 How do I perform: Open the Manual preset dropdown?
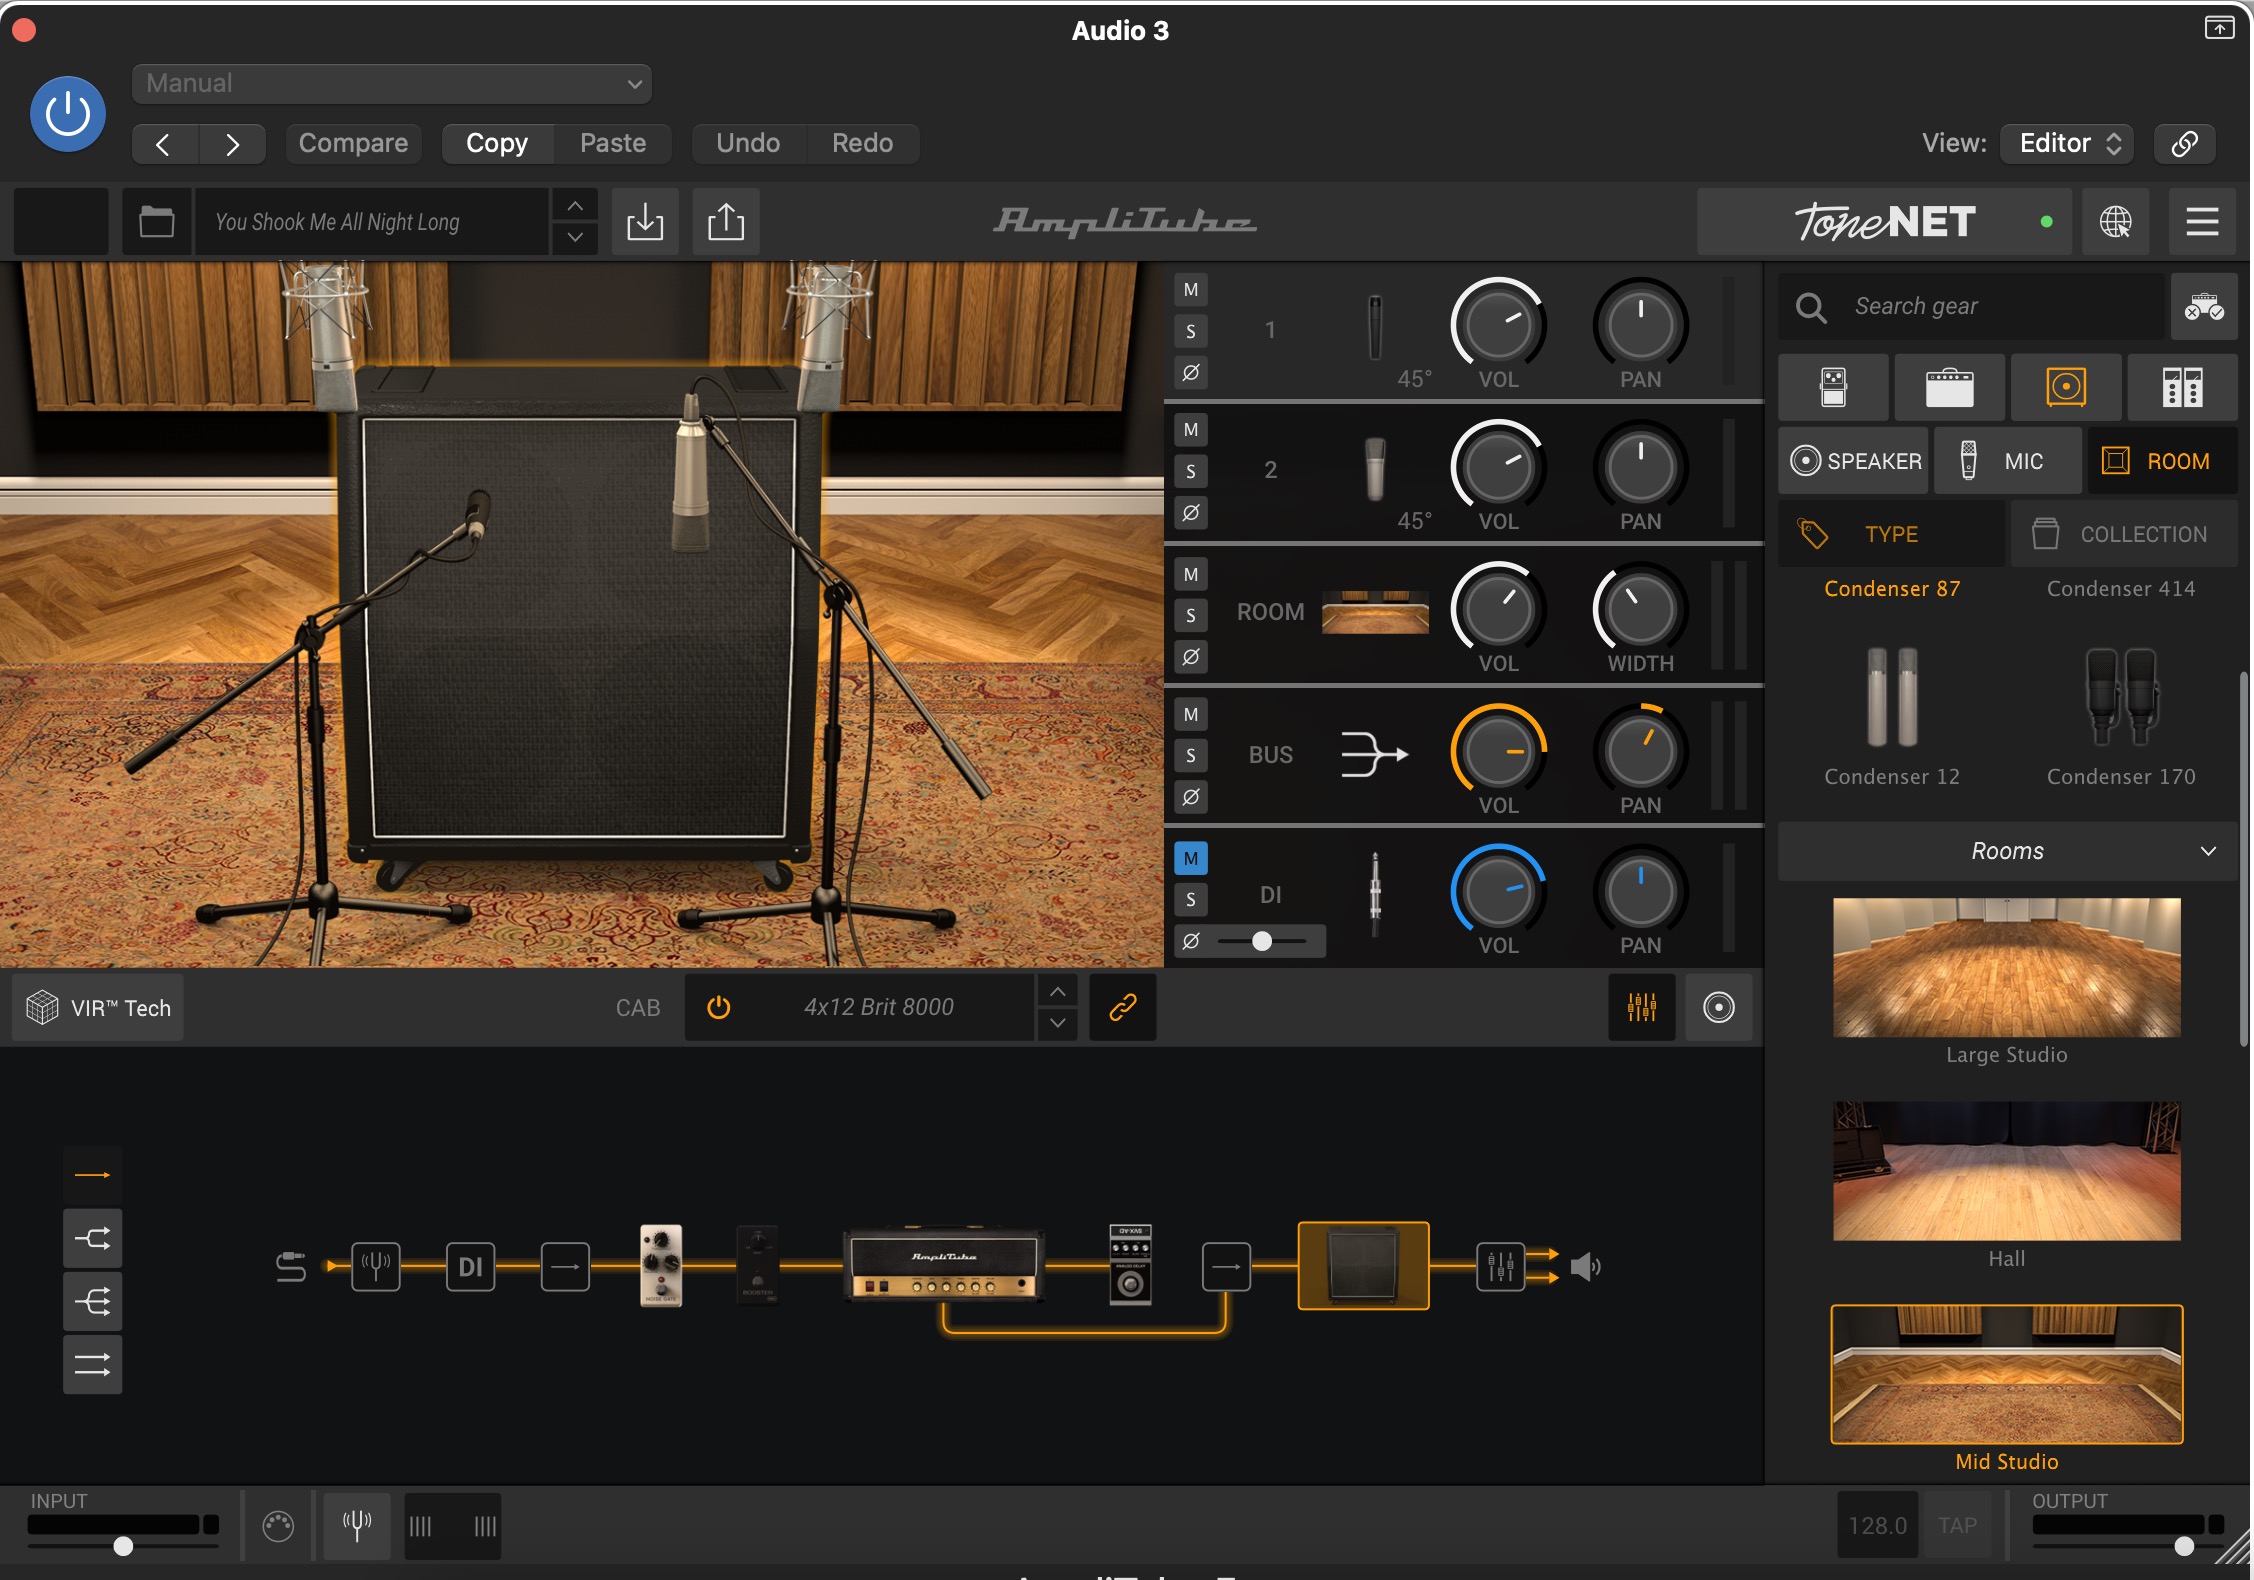tap(391, 84)
